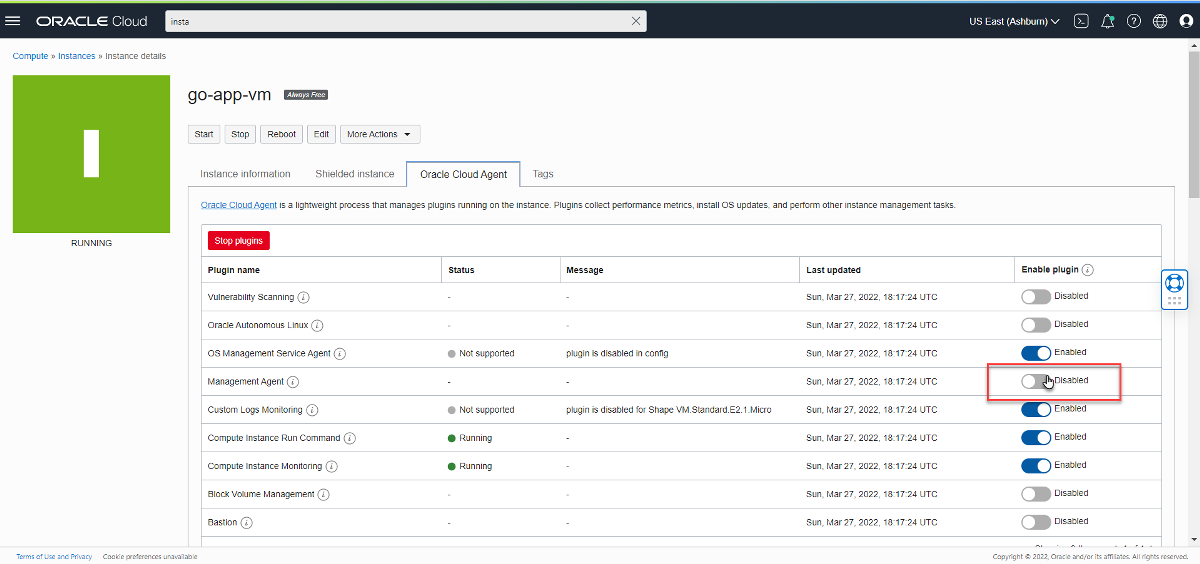Click info icon next to Vulnerability Scanning

pos(303,298)
